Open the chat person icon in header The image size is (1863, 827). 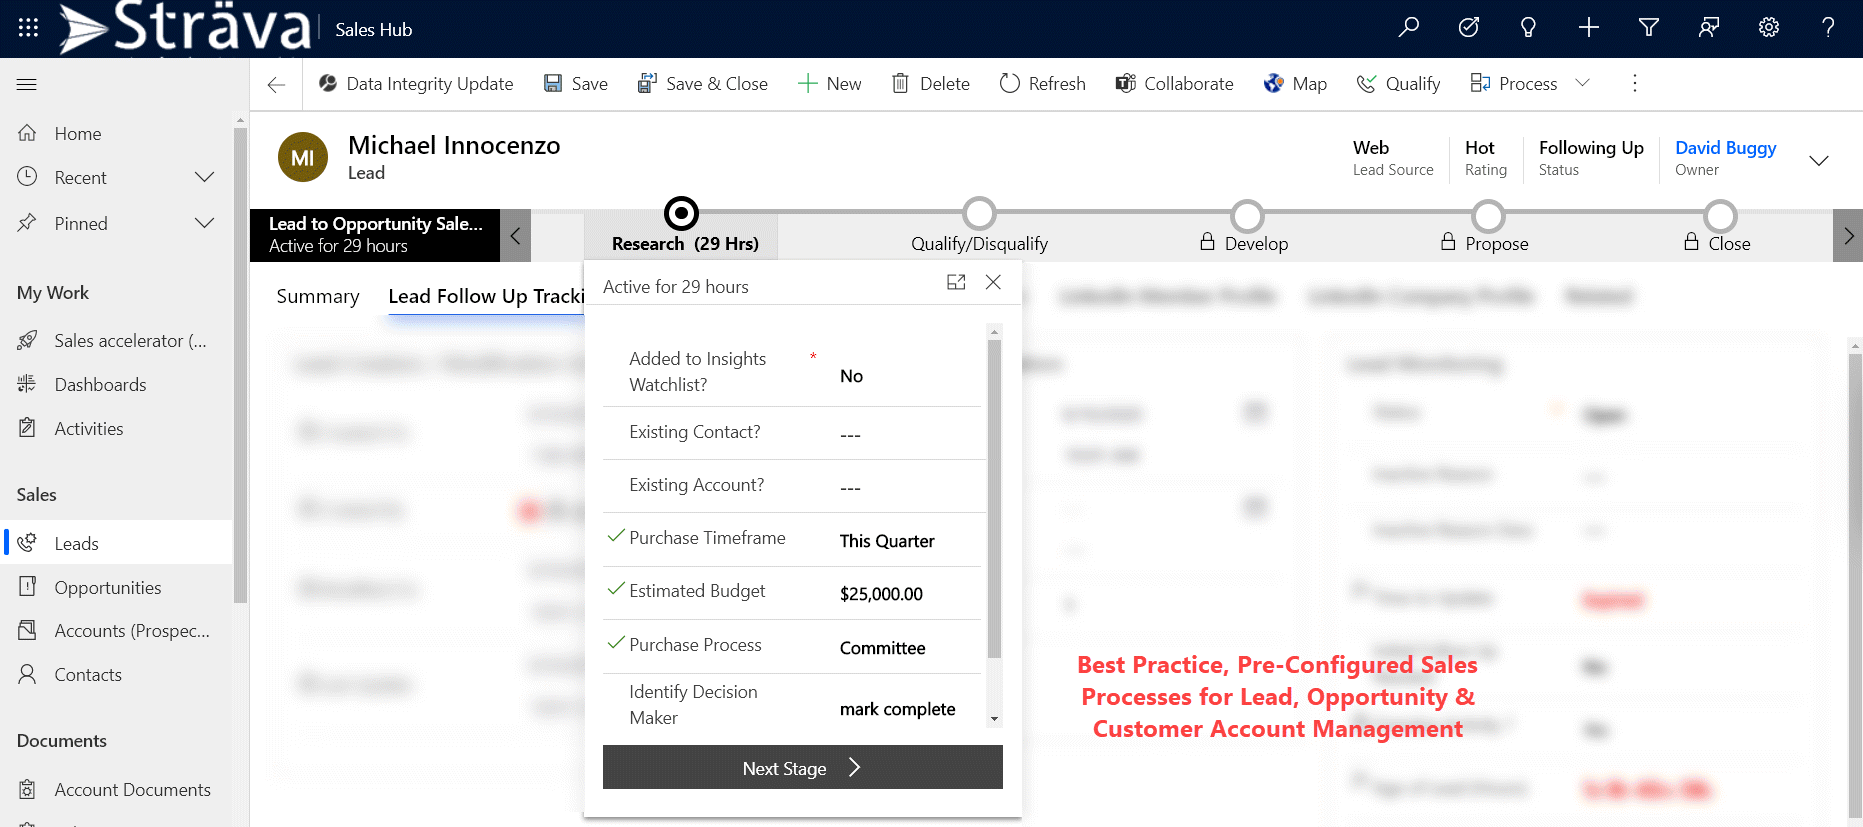[x=1709, y=28]
